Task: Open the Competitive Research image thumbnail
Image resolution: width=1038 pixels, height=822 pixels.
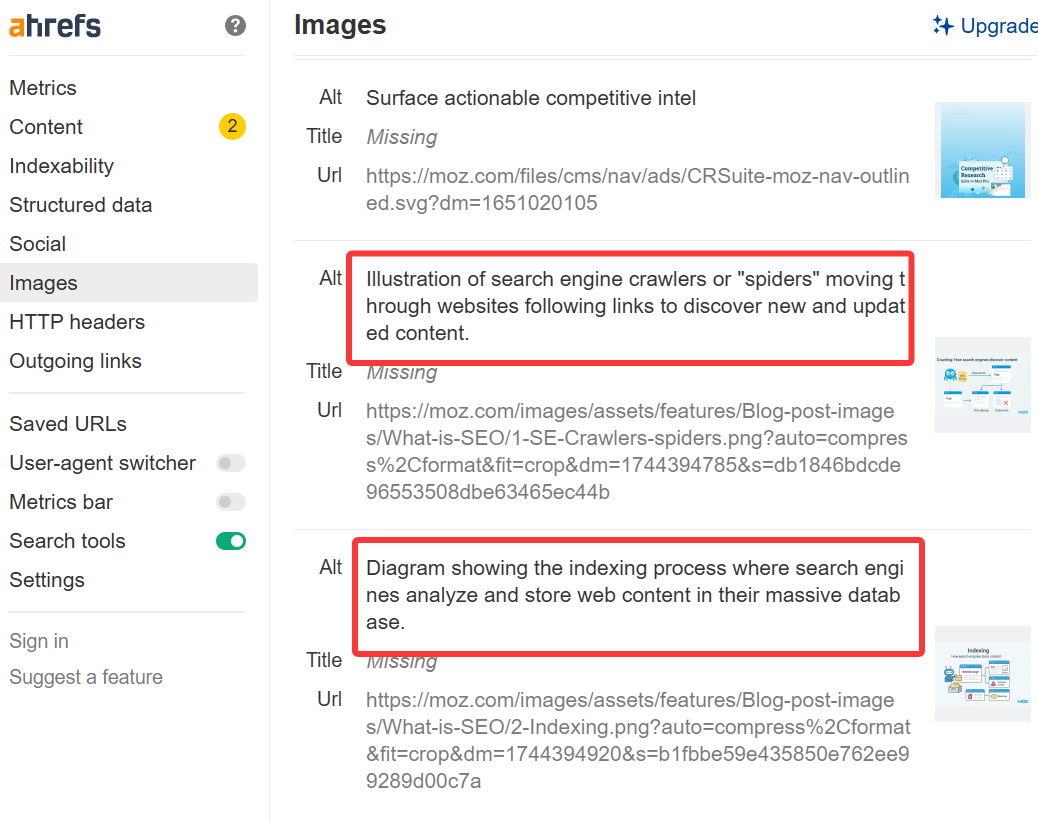Action: tap(982, 150)
